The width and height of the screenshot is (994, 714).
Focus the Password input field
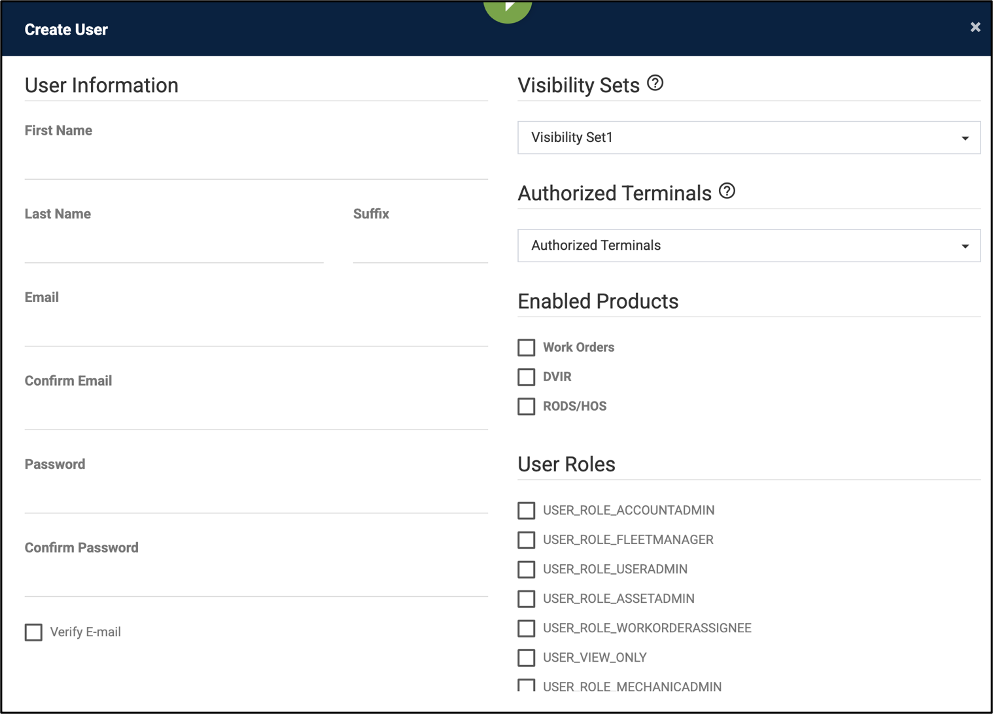[x=256, y=497]
